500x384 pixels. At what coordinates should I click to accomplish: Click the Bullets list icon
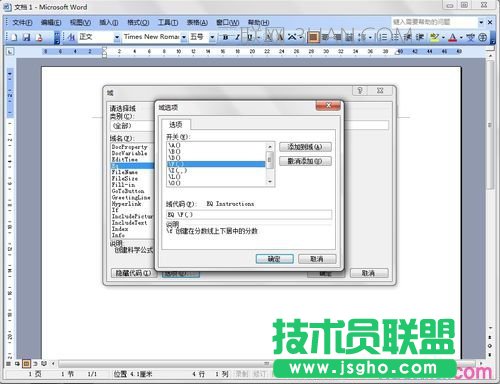click(x=395, y=37)
